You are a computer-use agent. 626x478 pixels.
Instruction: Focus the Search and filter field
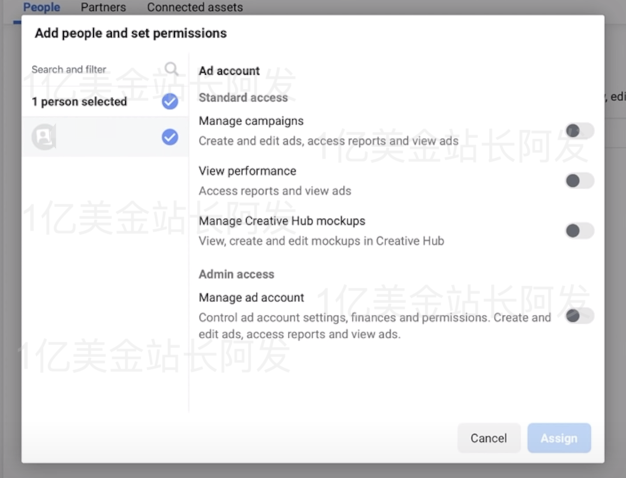click(90, 69)
